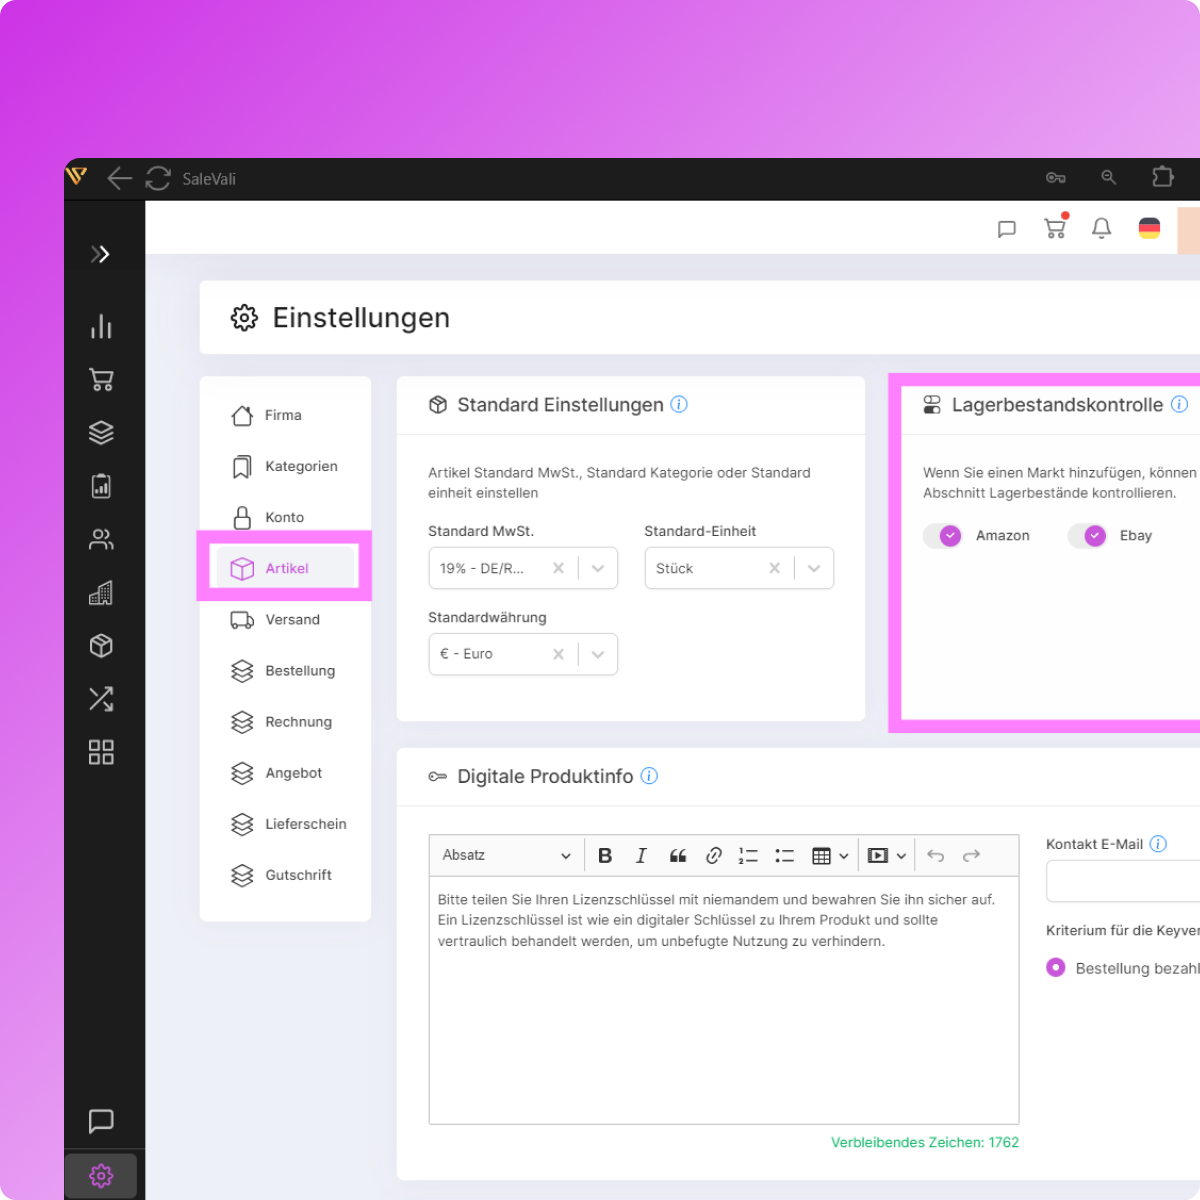Open notifications bell icon
1200x1200 pixels.
pyautogui.click(x=1101, y=228)
